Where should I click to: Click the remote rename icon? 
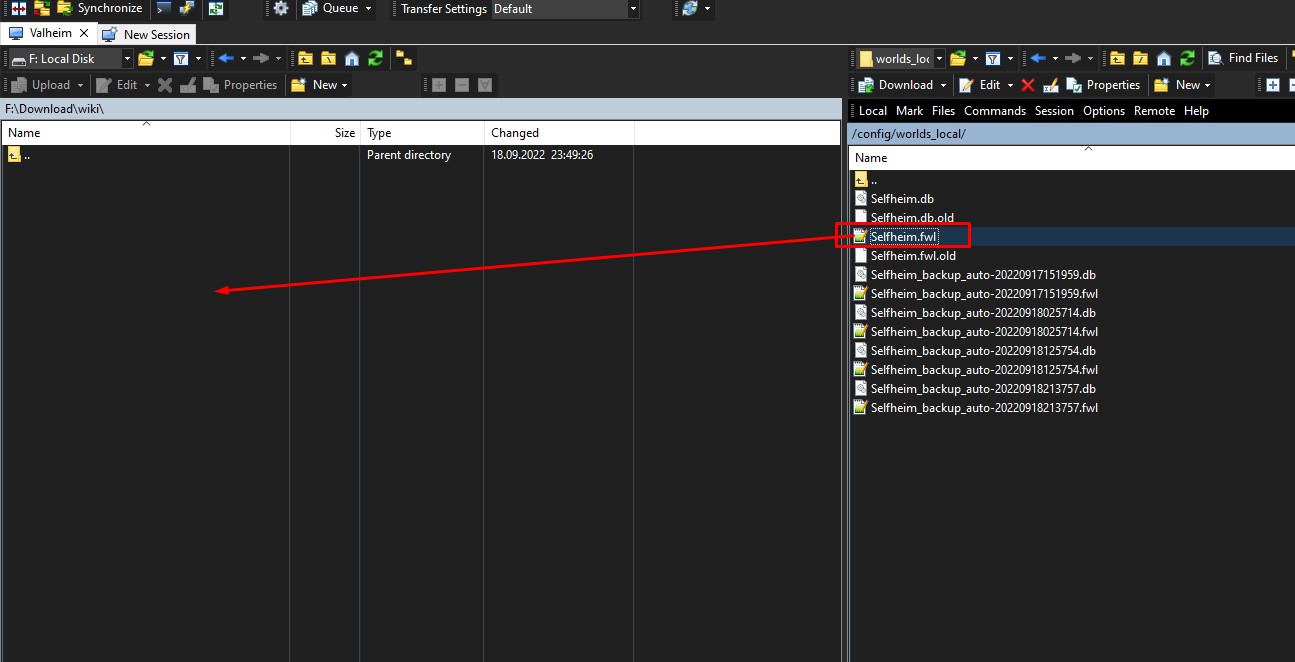[1050, 85]
